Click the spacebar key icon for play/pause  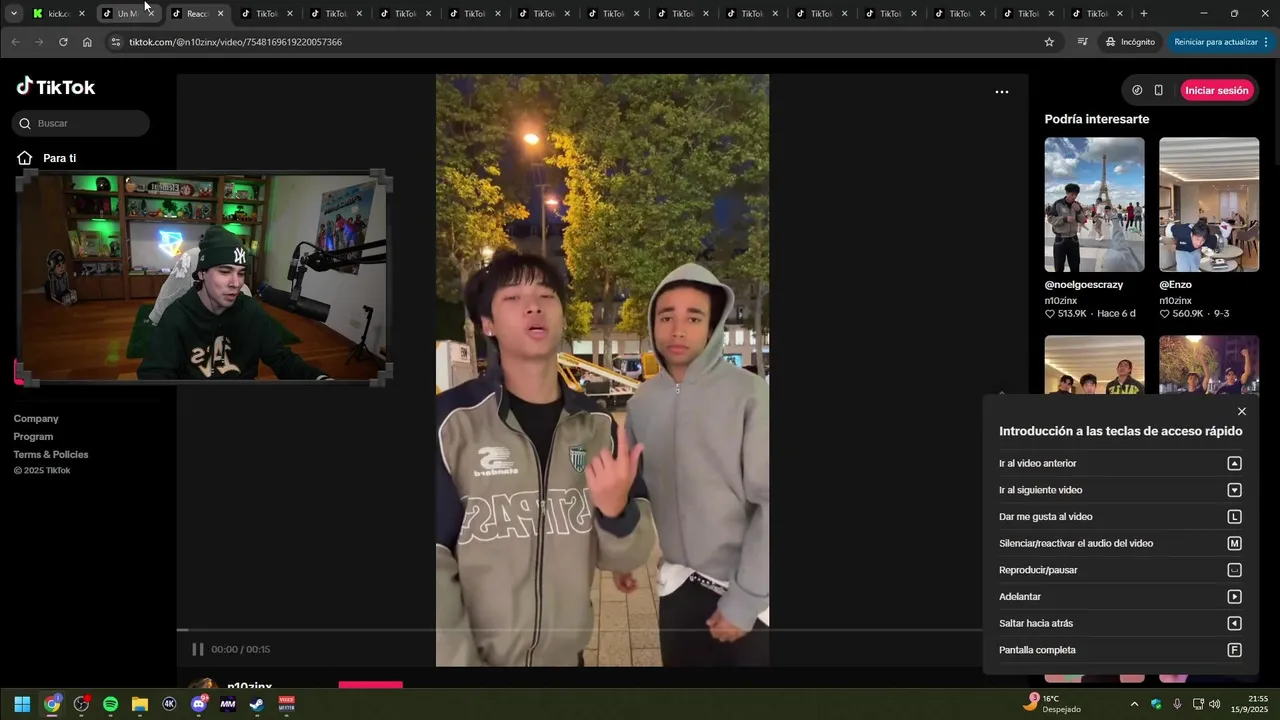click(1234, 570)
